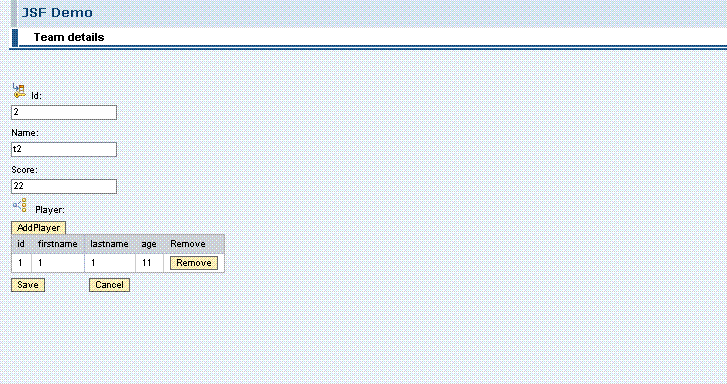727x384 pixels.
Task: Focus the Score input field containing 22
Action: pos(64,186)
